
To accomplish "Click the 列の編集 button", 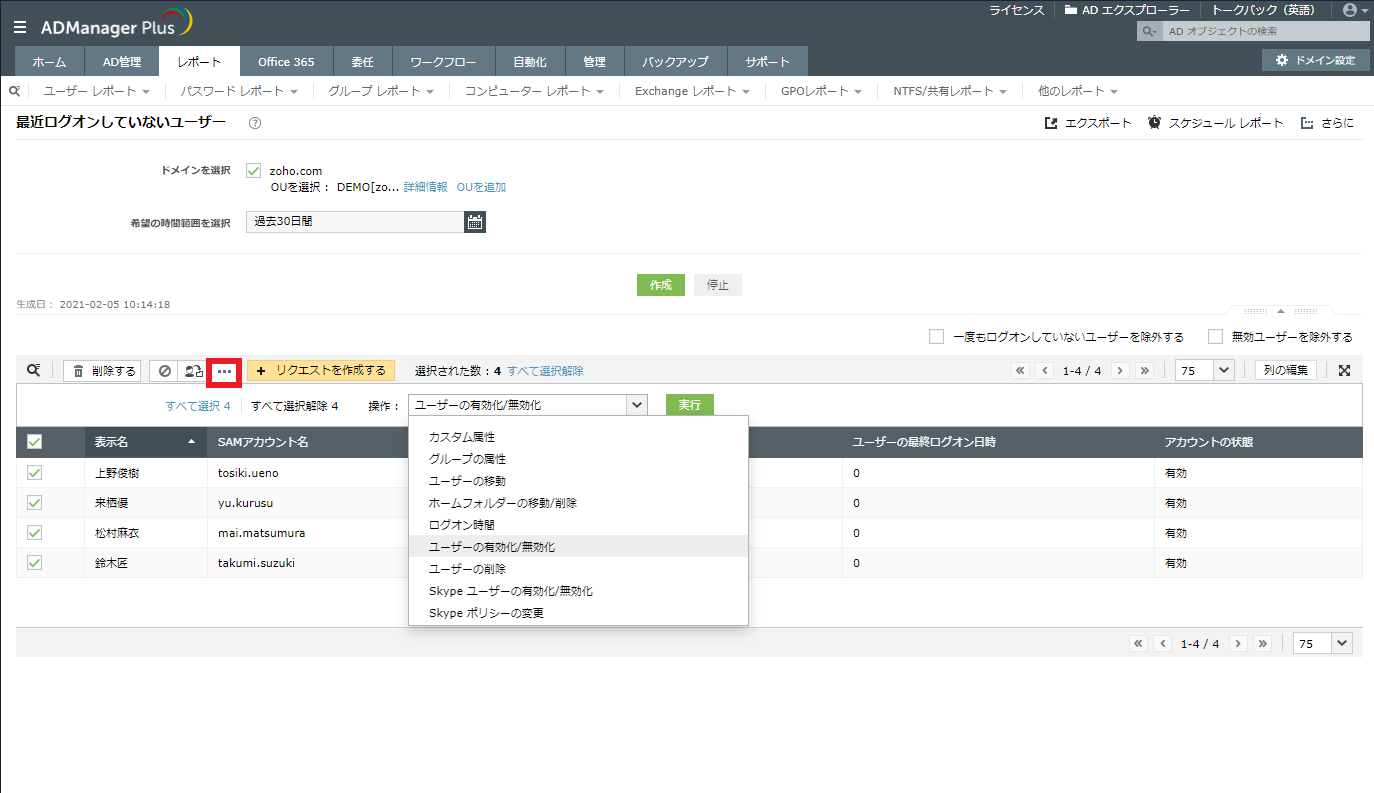I will (x=1286, y=370).
